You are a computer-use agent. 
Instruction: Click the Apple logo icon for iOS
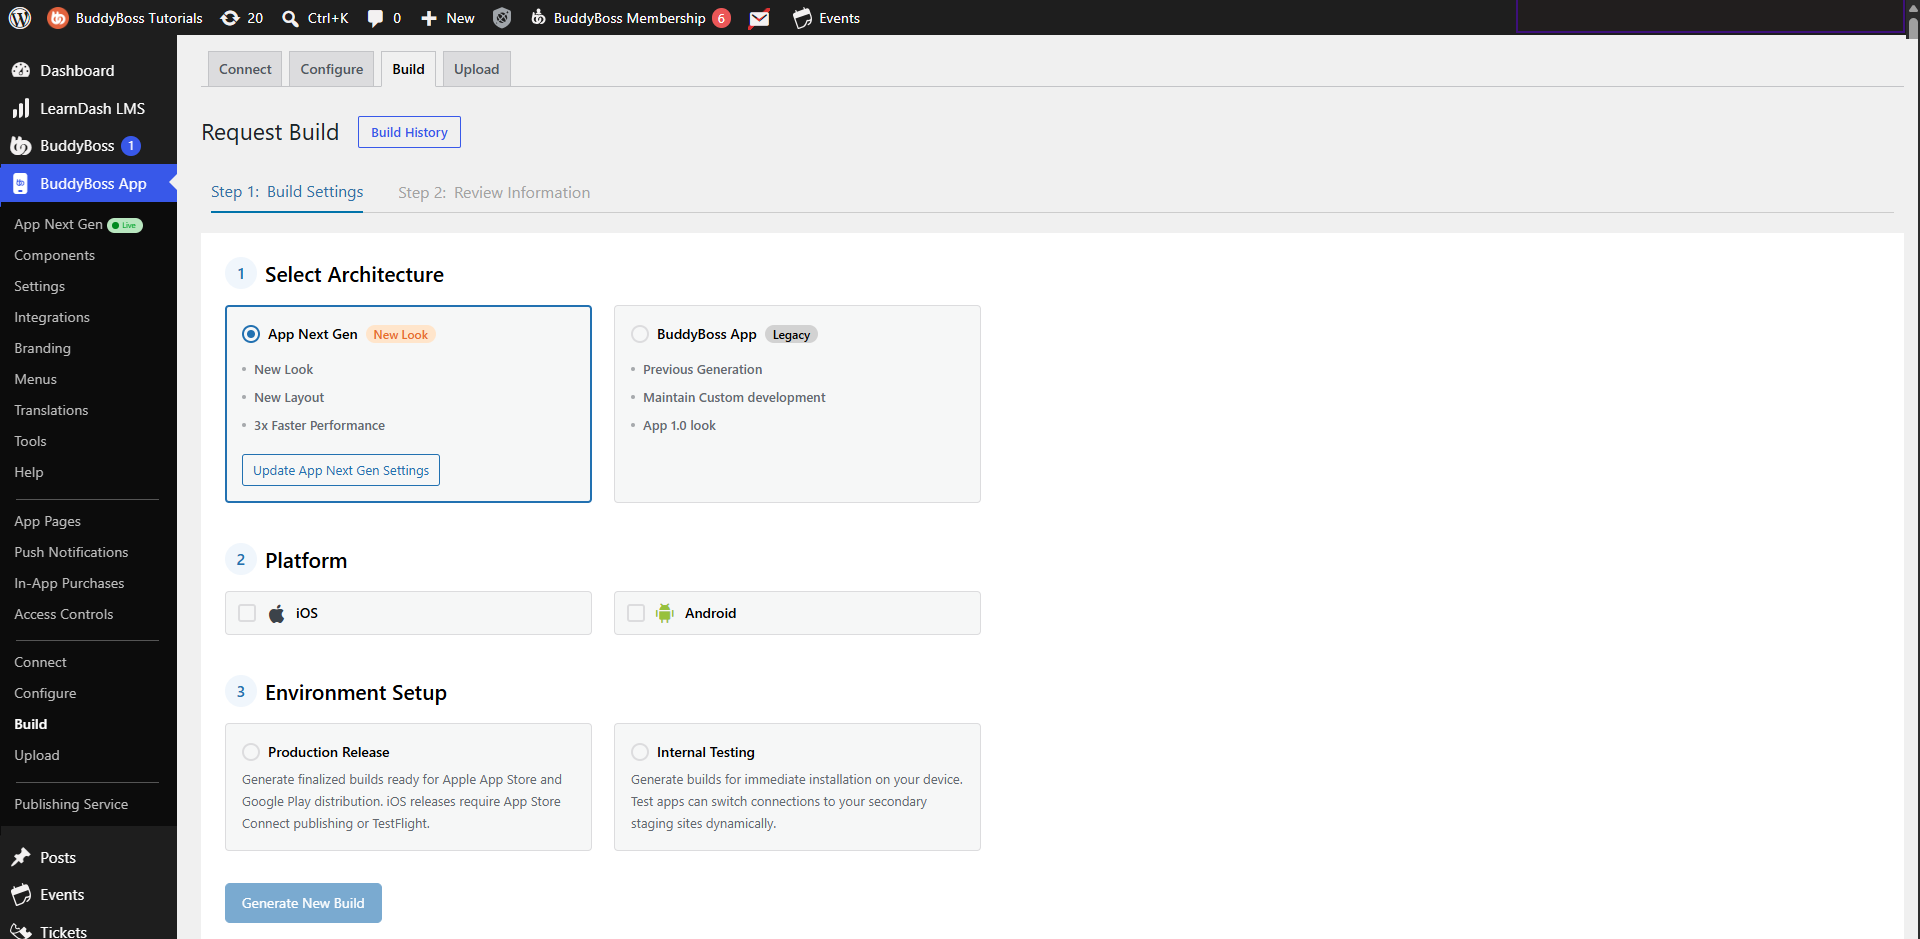(x=277, y=613)
